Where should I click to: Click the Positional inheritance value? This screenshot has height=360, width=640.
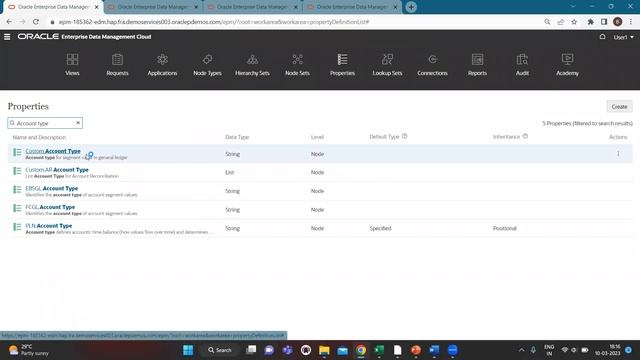click(504, 229)
